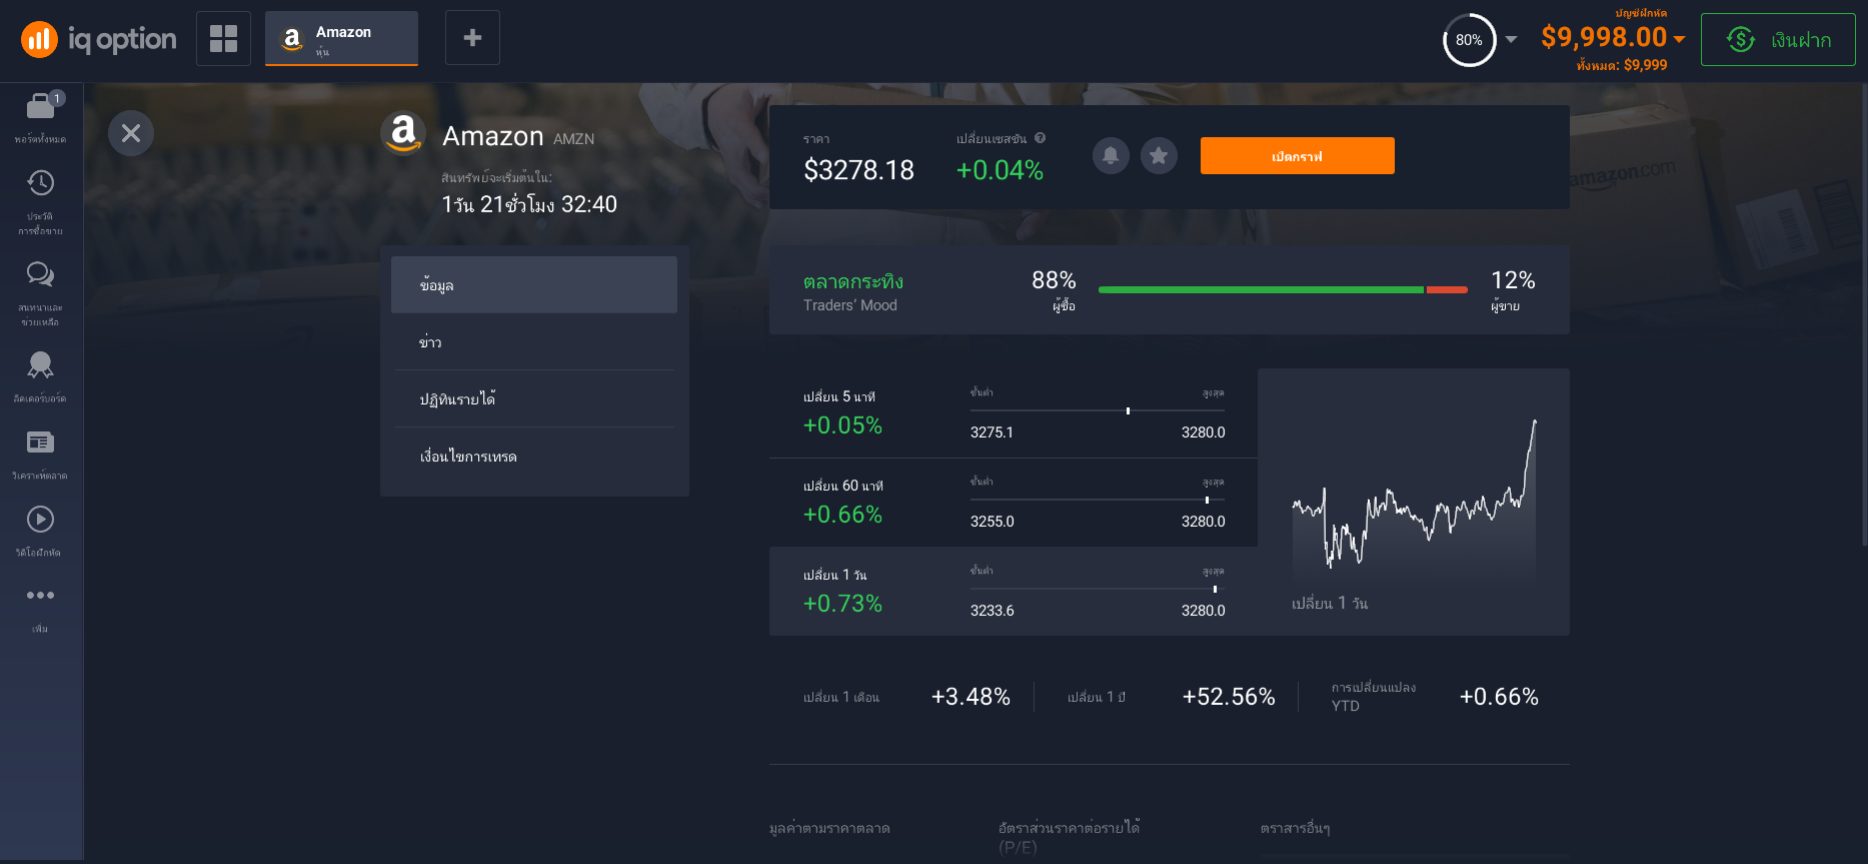
Task: Open video tutorials play icon
Action: coord(40,519)
